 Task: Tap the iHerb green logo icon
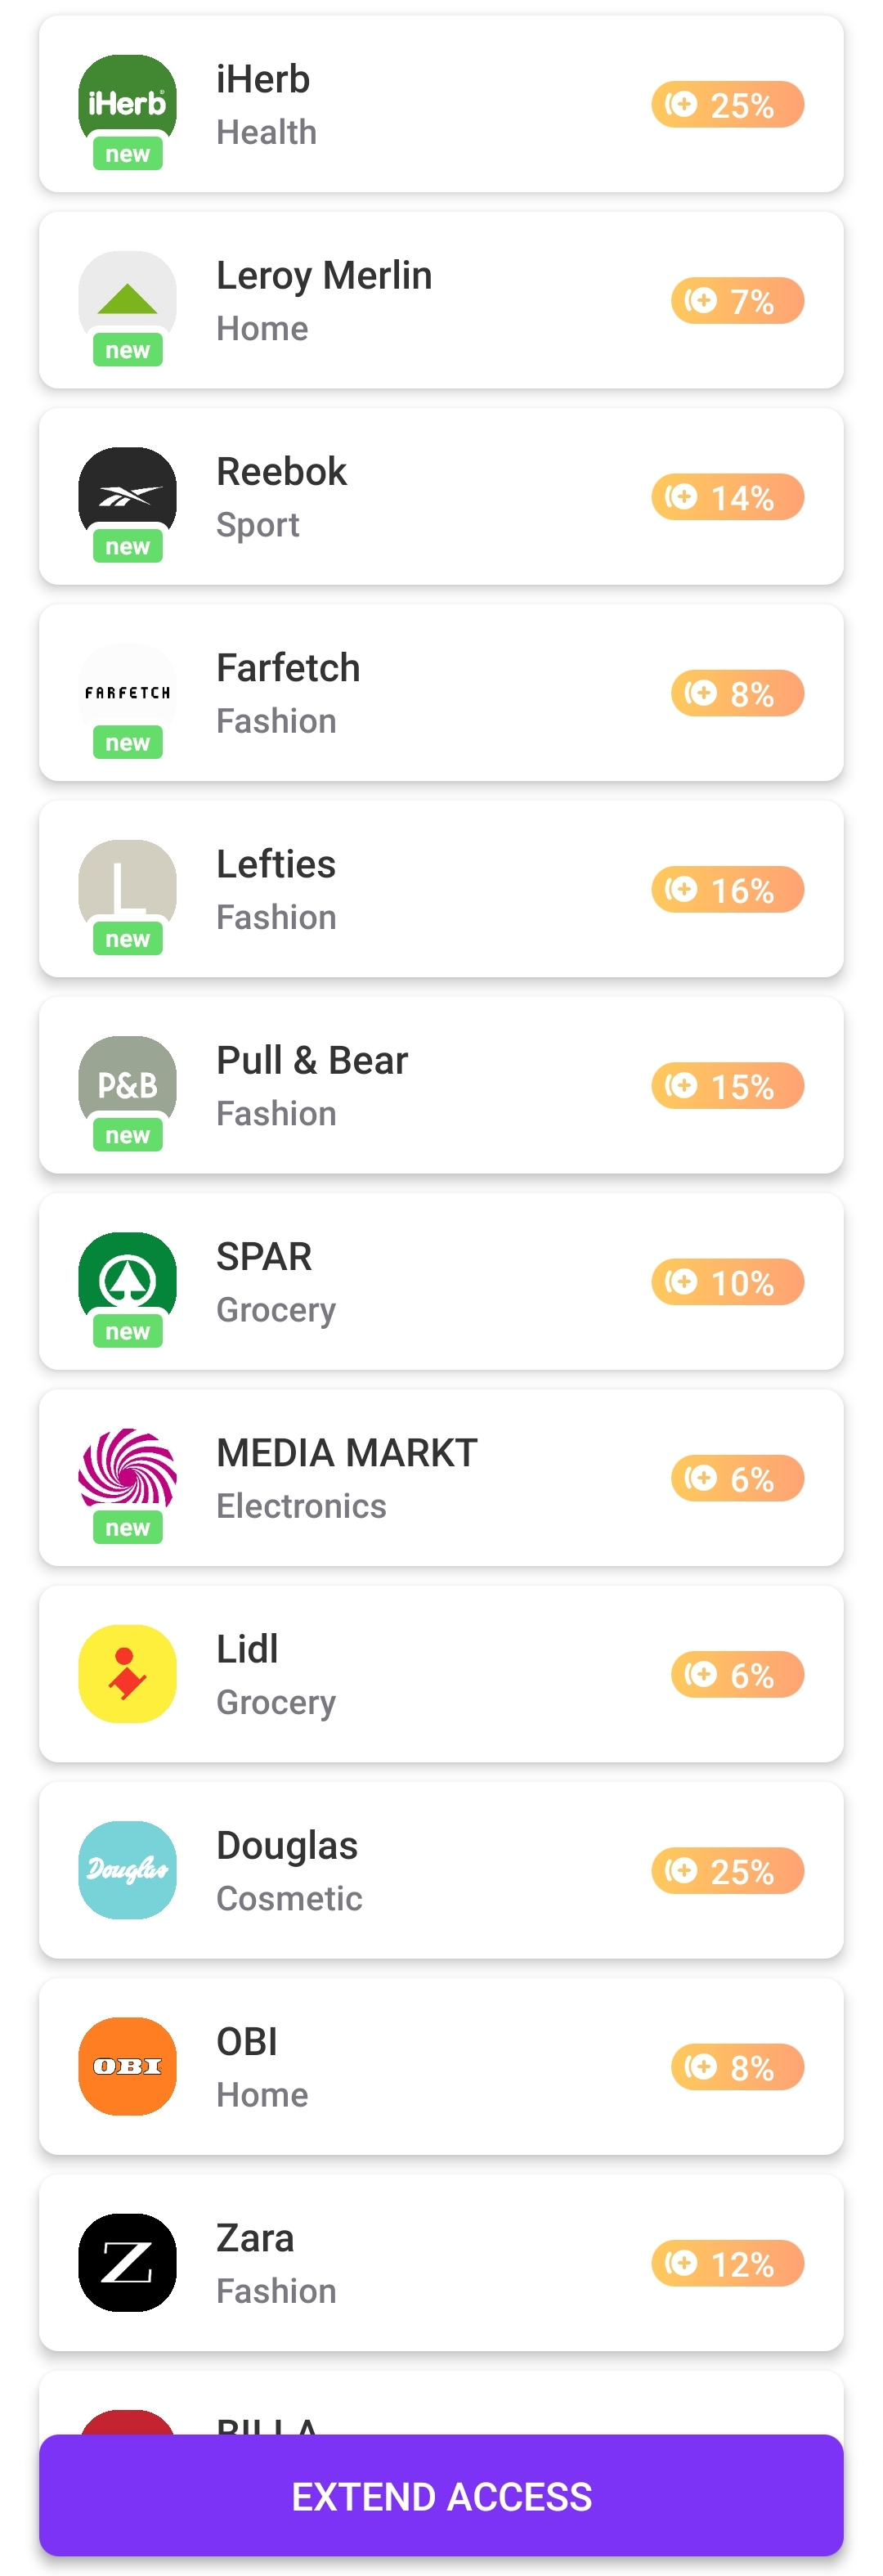coord(127,103)
